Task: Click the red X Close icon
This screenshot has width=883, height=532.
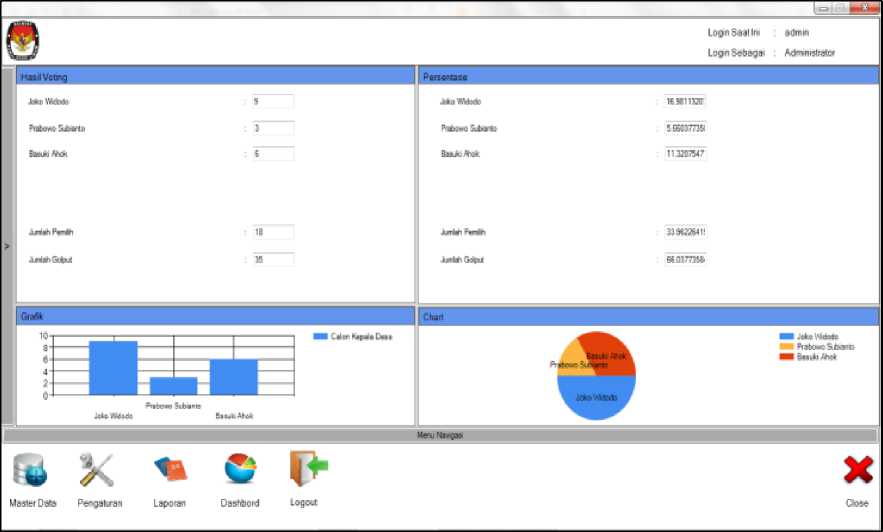Action: [857, 471]
